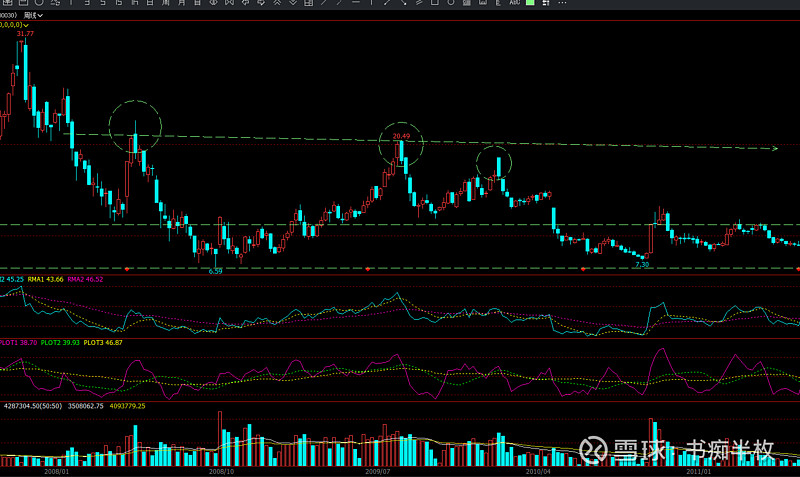
Task: Click the 2008/10 date axis label
Action: pos(221,471)
